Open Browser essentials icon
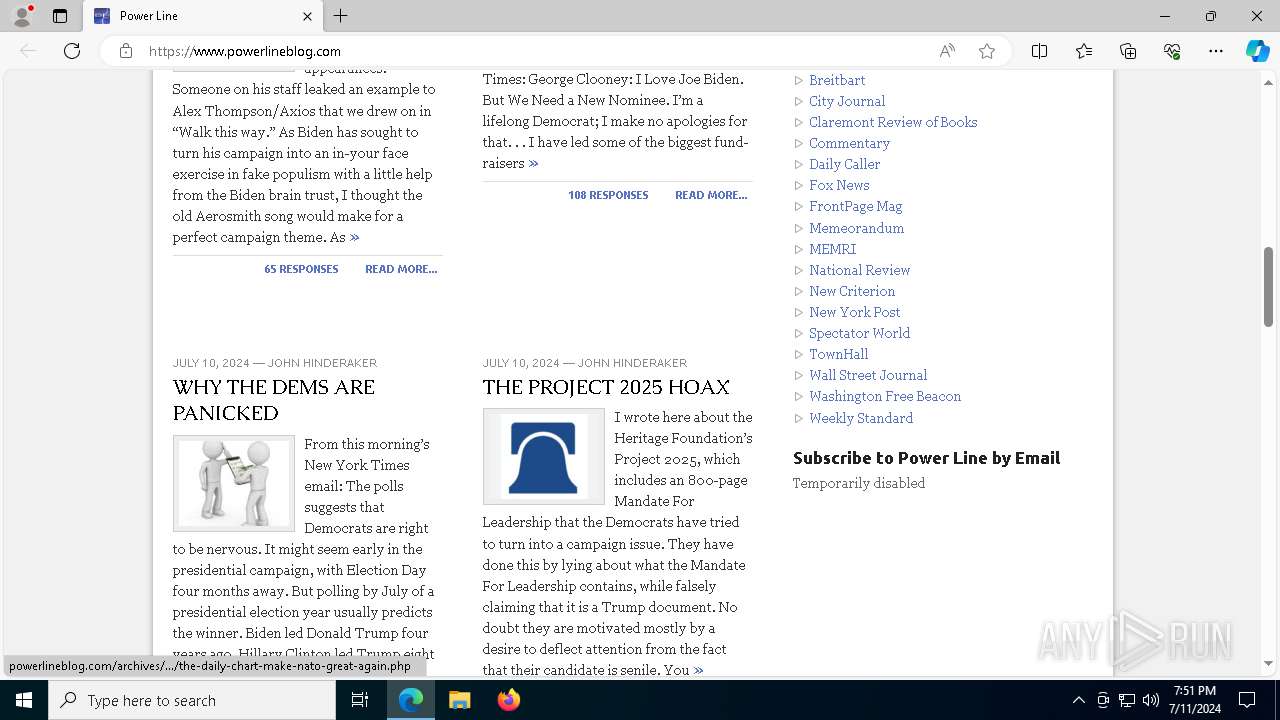The width and height of the screenshot is (1280, 720). pyautogui.click(x=1172, y=51)
